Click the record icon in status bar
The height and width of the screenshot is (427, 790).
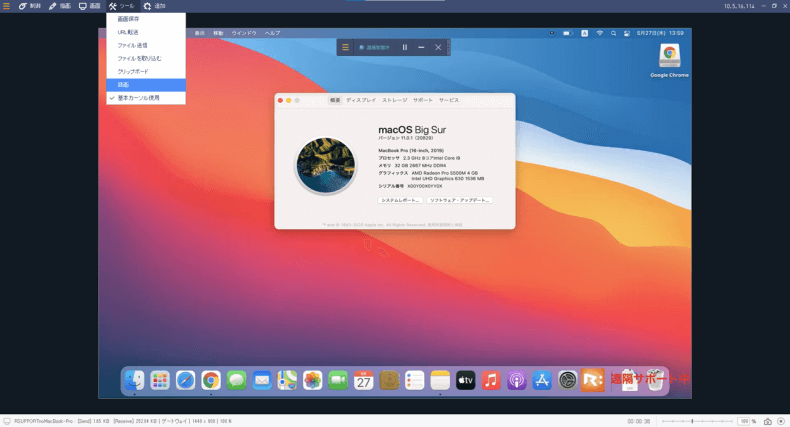(x=781, y=421)
